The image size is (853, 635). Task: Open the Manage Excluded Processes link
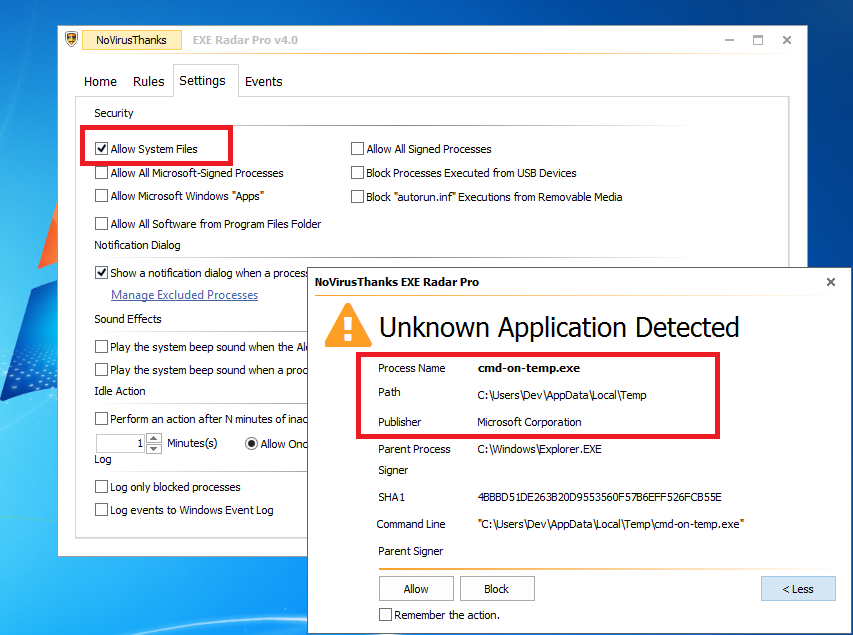point(184,294)
